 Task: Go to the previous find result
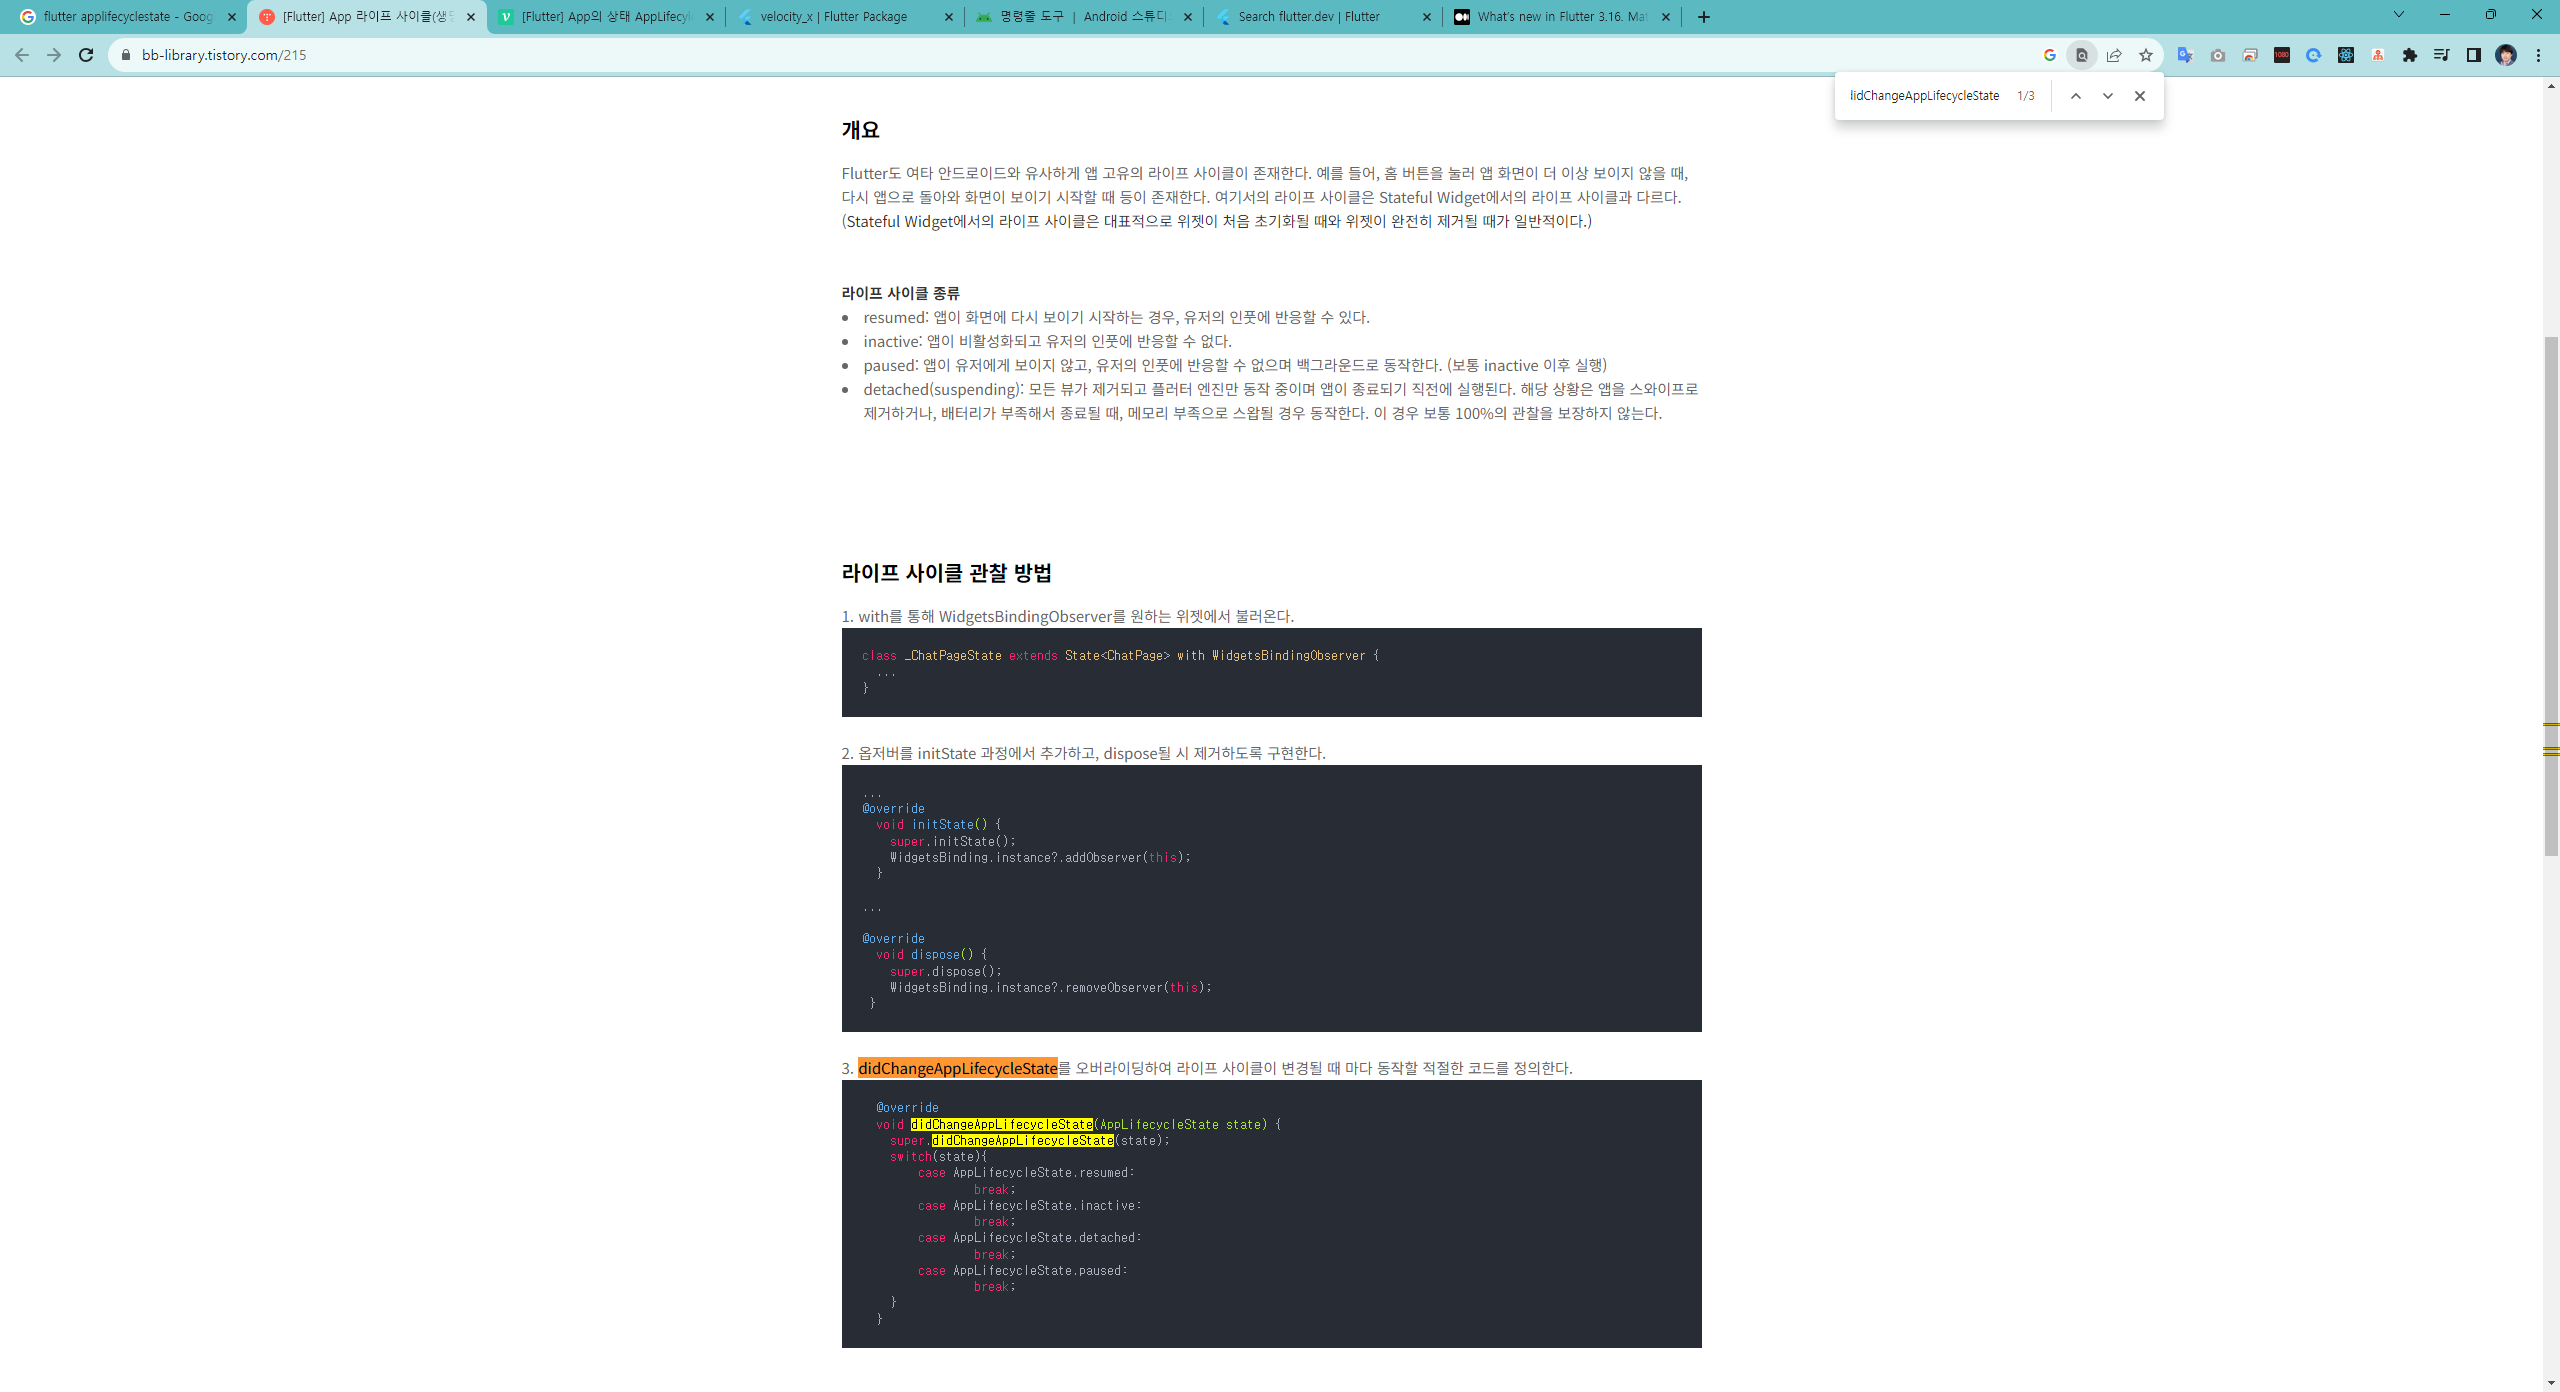click(x=2076, y=96)
